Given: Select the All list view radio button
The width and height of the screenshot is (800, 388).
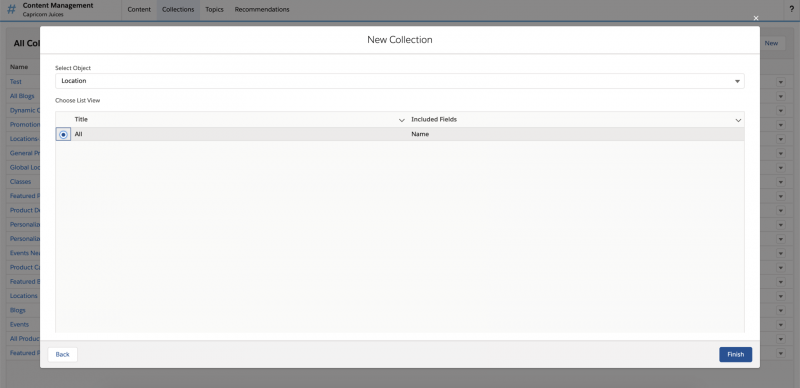Looking at the screenshot, I should (63, 134).
